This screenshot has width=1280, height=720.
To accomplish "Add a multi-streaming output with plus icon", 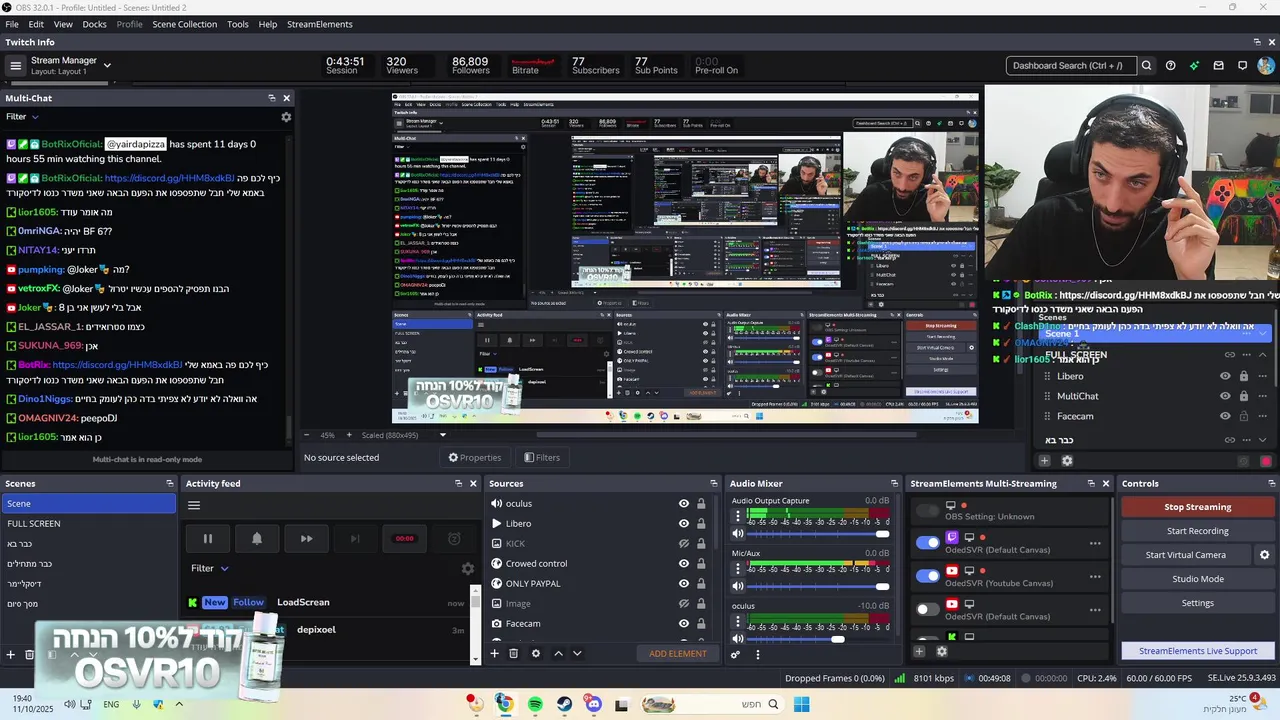I will tap(919, 651).
